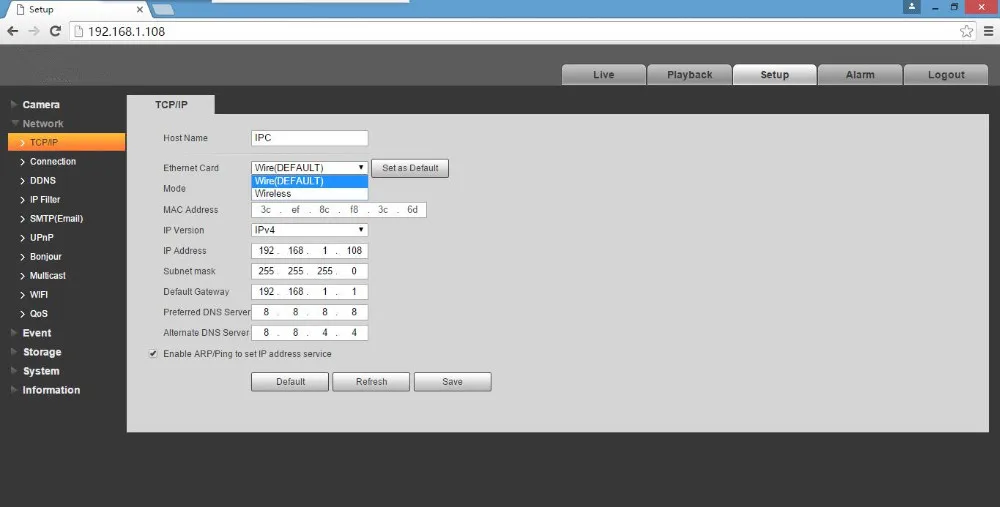Click the Chrome user profile icon
Viewport: 1000px width, 507px height.
coord(912,7)
